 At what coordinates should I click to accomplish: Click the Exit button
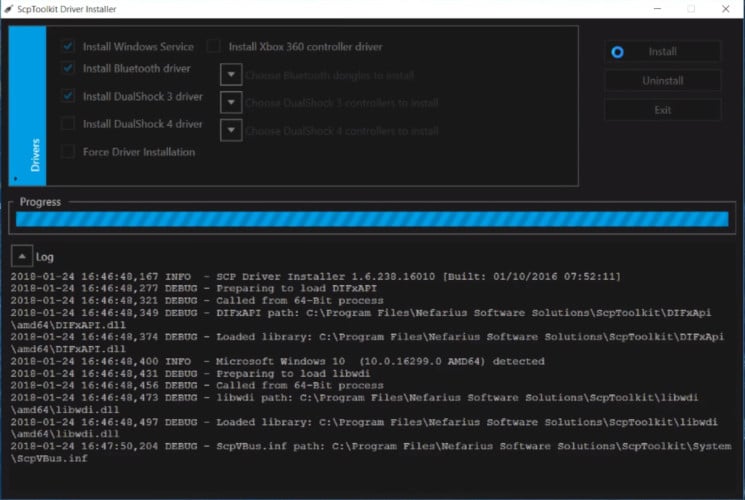[663, 110]
